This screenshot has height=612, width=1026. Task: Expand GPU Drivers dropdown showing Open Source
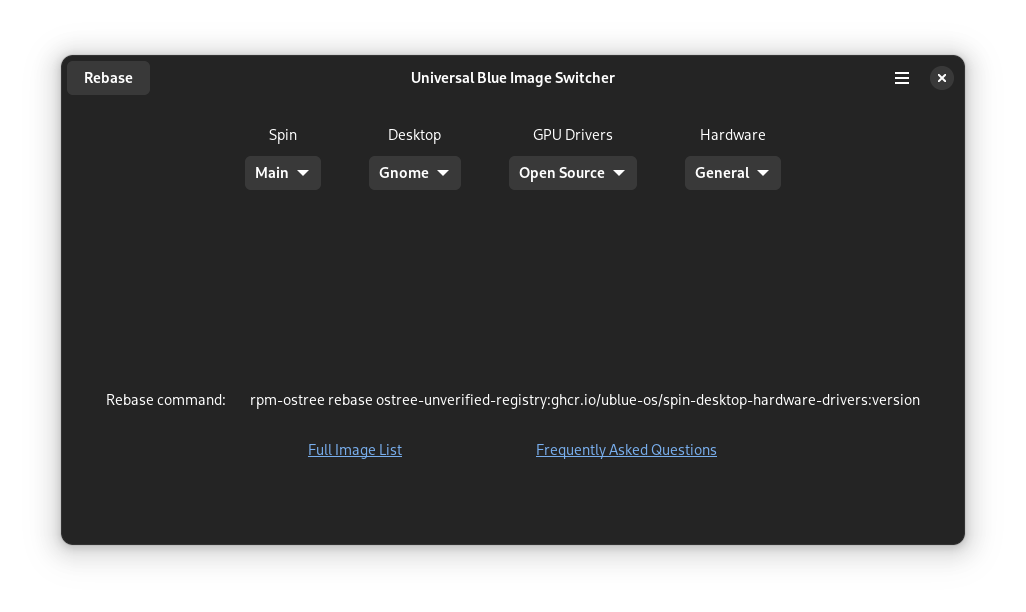click(573, 173)
